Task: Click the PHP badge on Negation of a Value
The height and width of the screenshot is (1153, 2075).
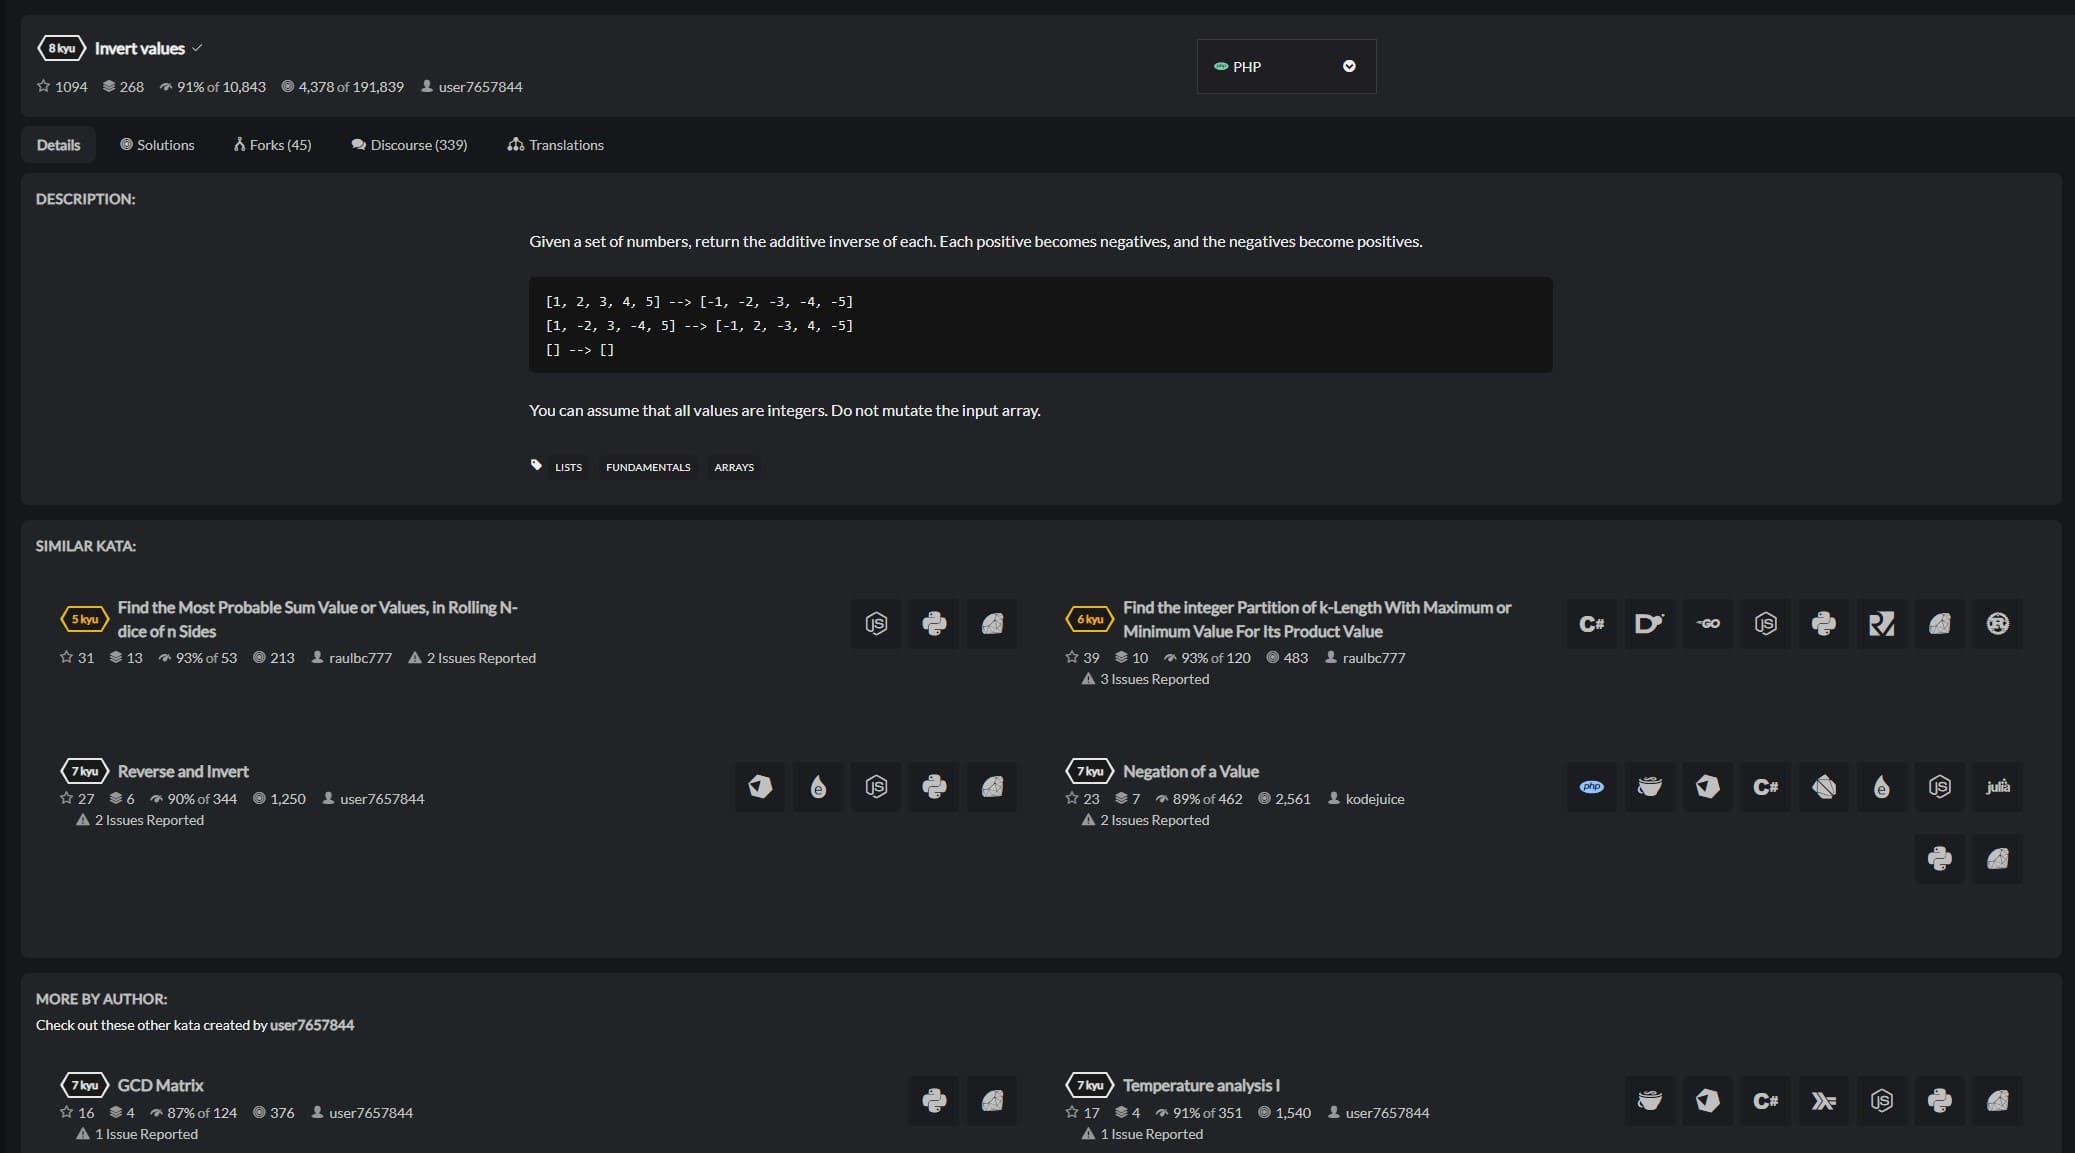Action: tap(1590, 787)
